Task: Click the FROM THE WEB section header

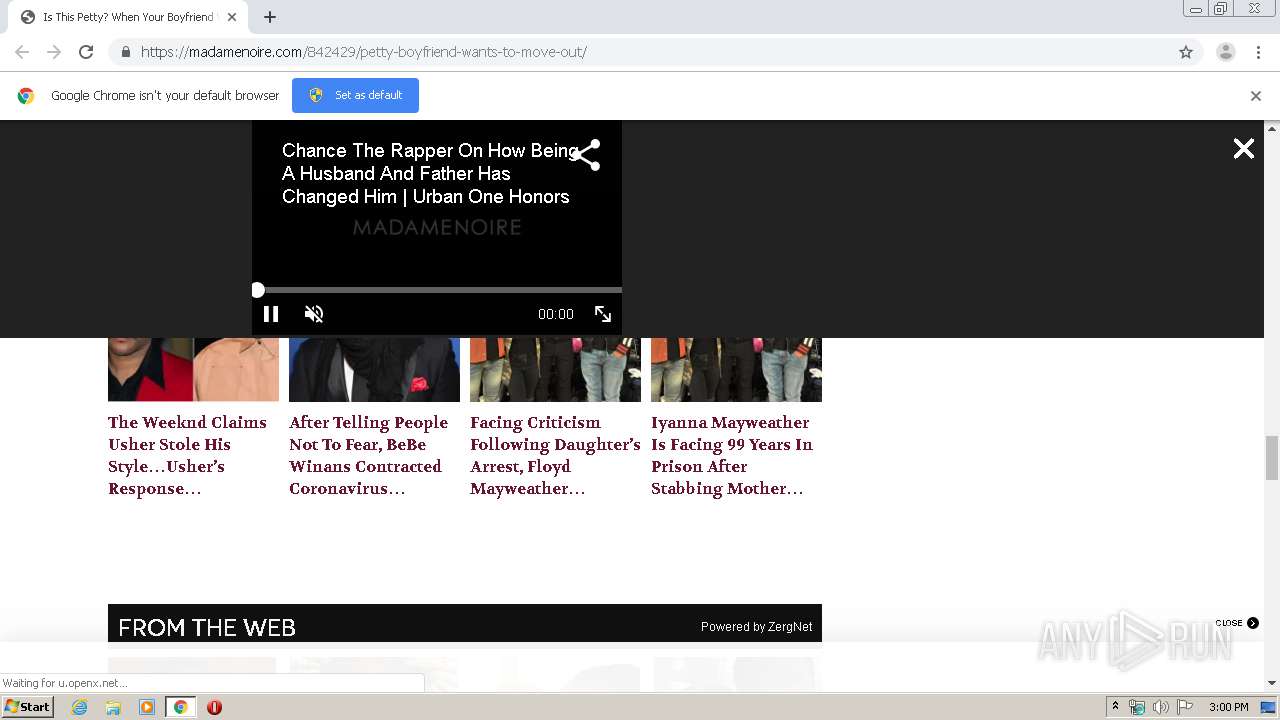Action: point(207,628)
